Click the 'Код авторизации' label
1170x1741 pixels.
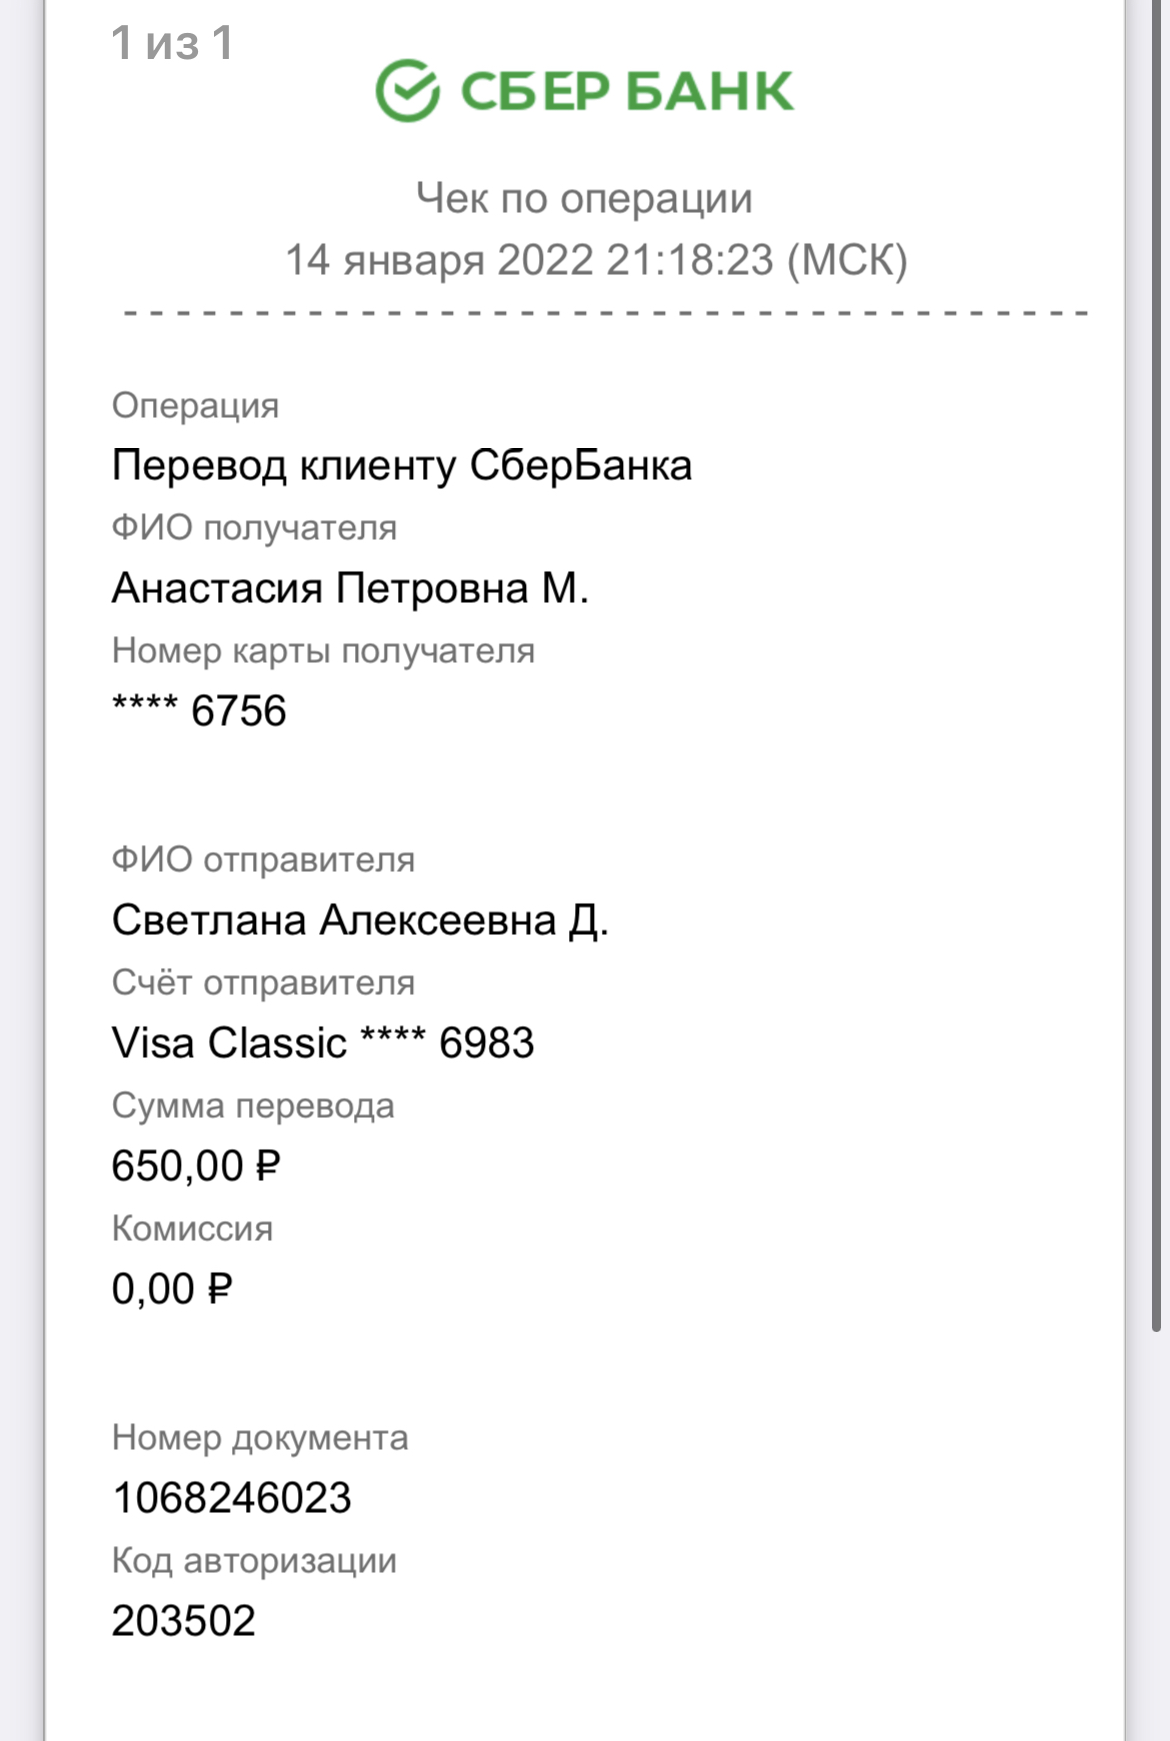tap(254, 1561)
